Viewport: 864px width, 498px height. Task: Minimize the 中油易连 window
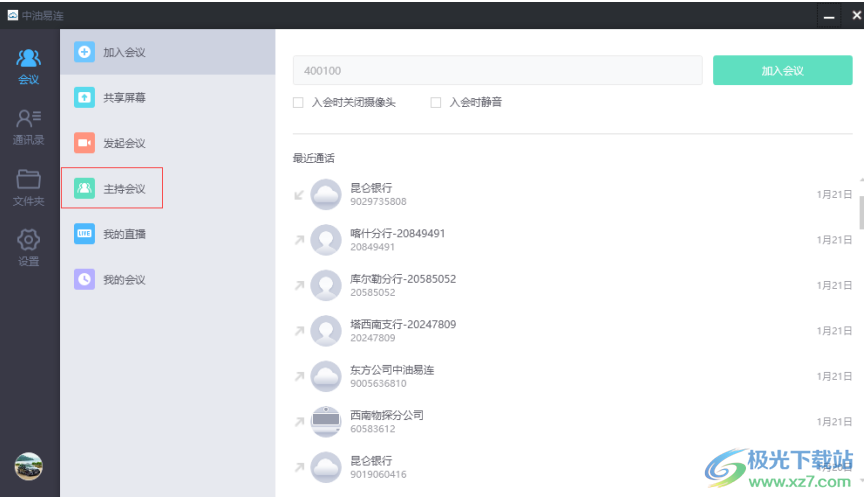pos(829,15)
